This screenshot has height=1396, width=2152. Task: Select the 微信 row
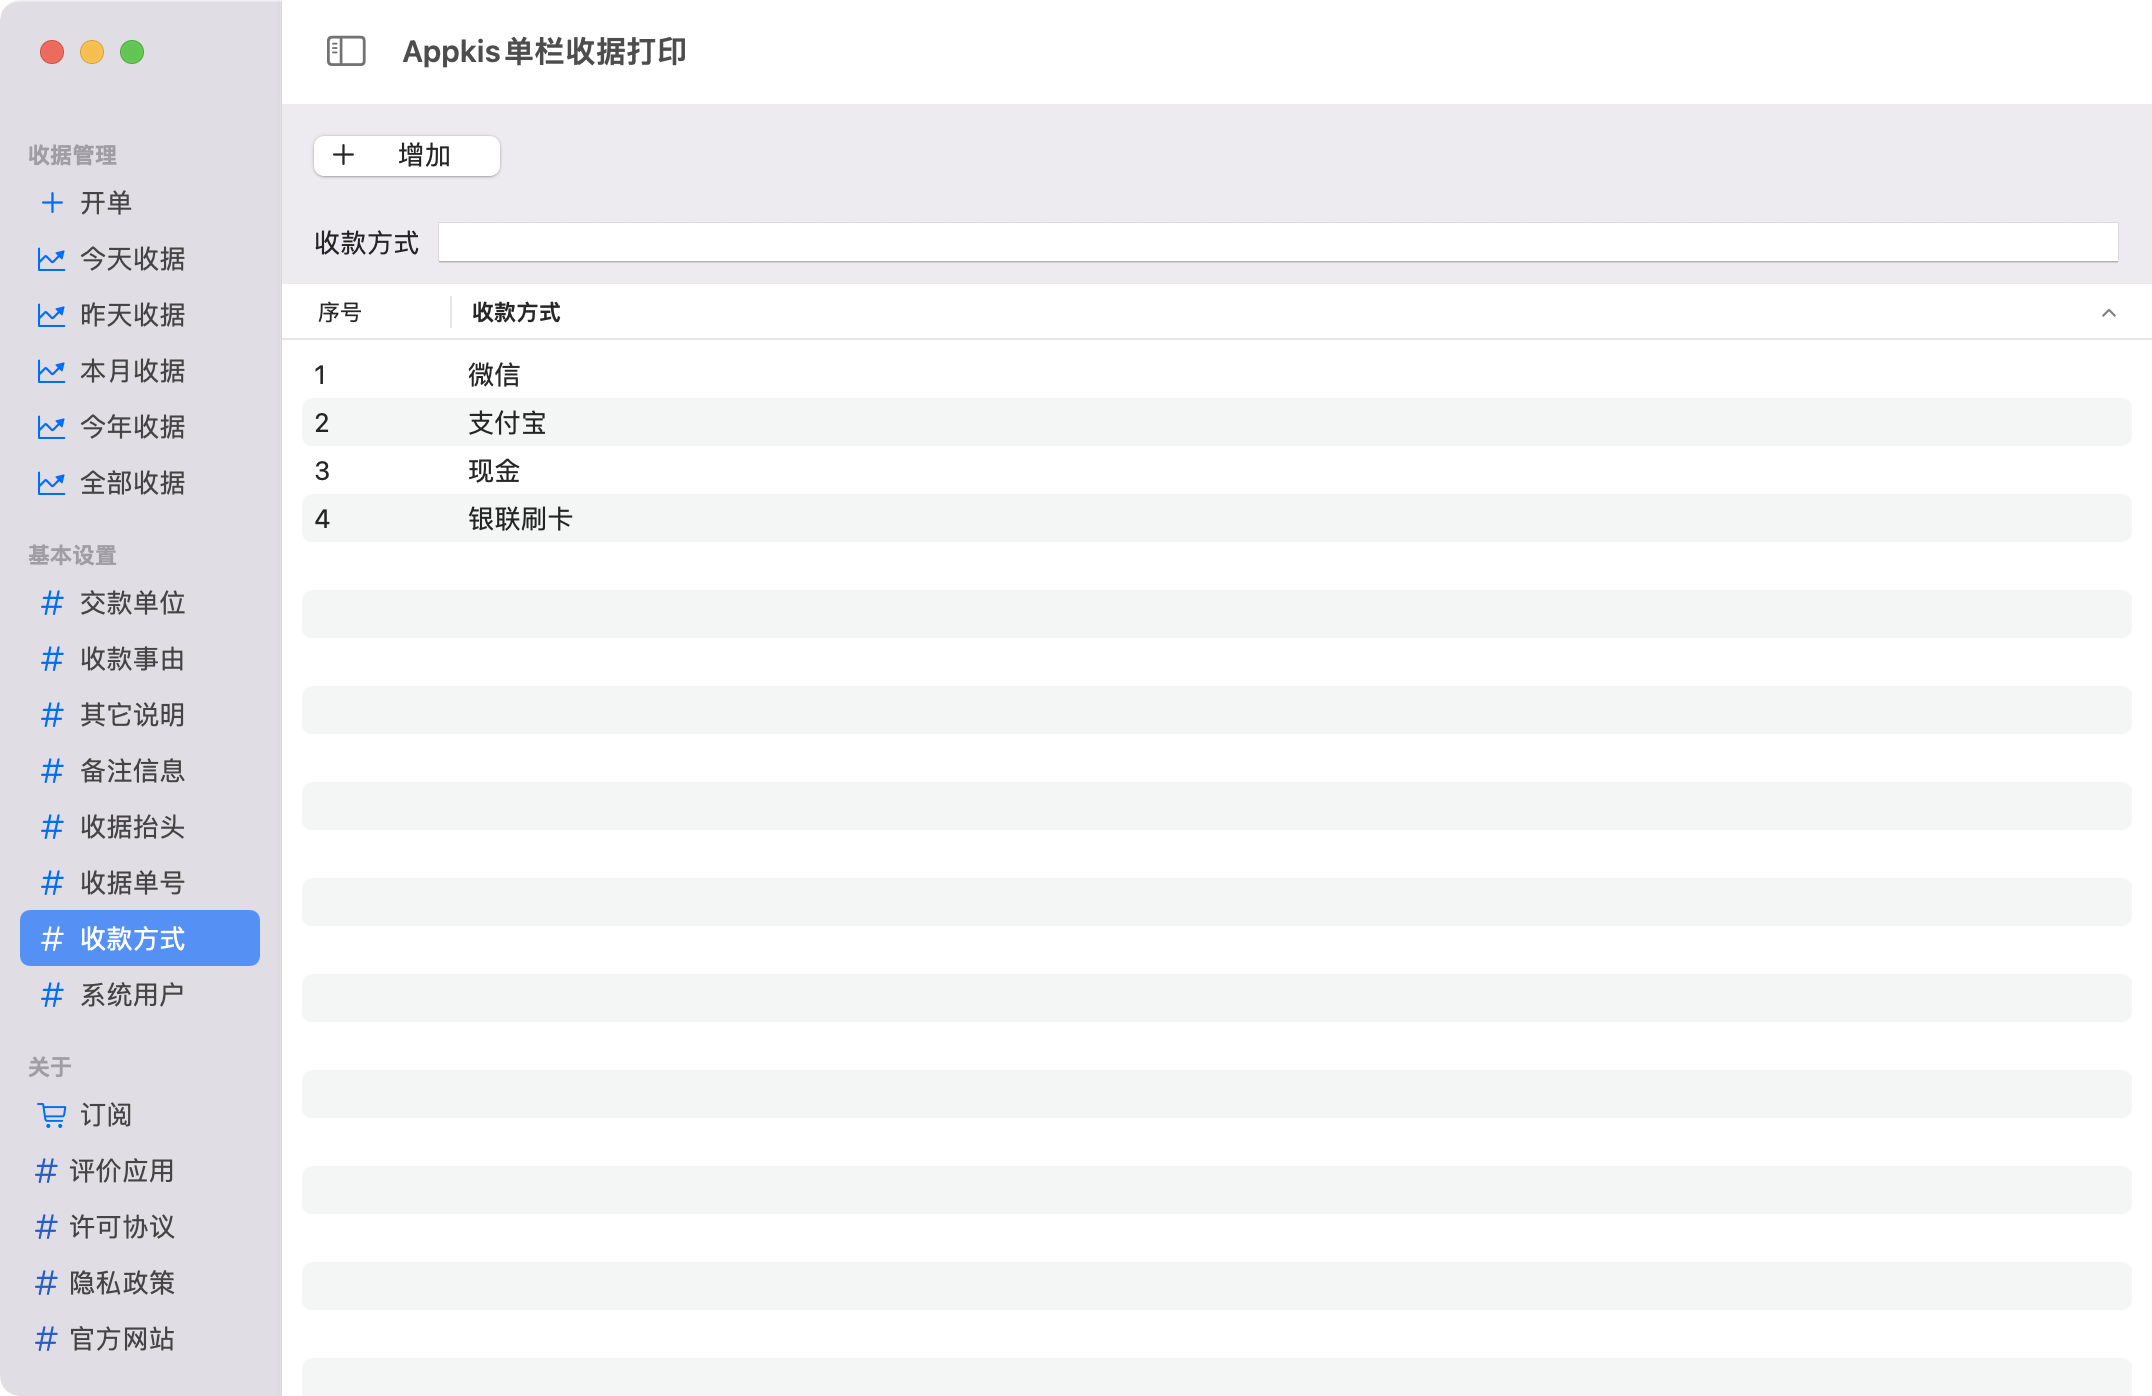coord(1217,375)
